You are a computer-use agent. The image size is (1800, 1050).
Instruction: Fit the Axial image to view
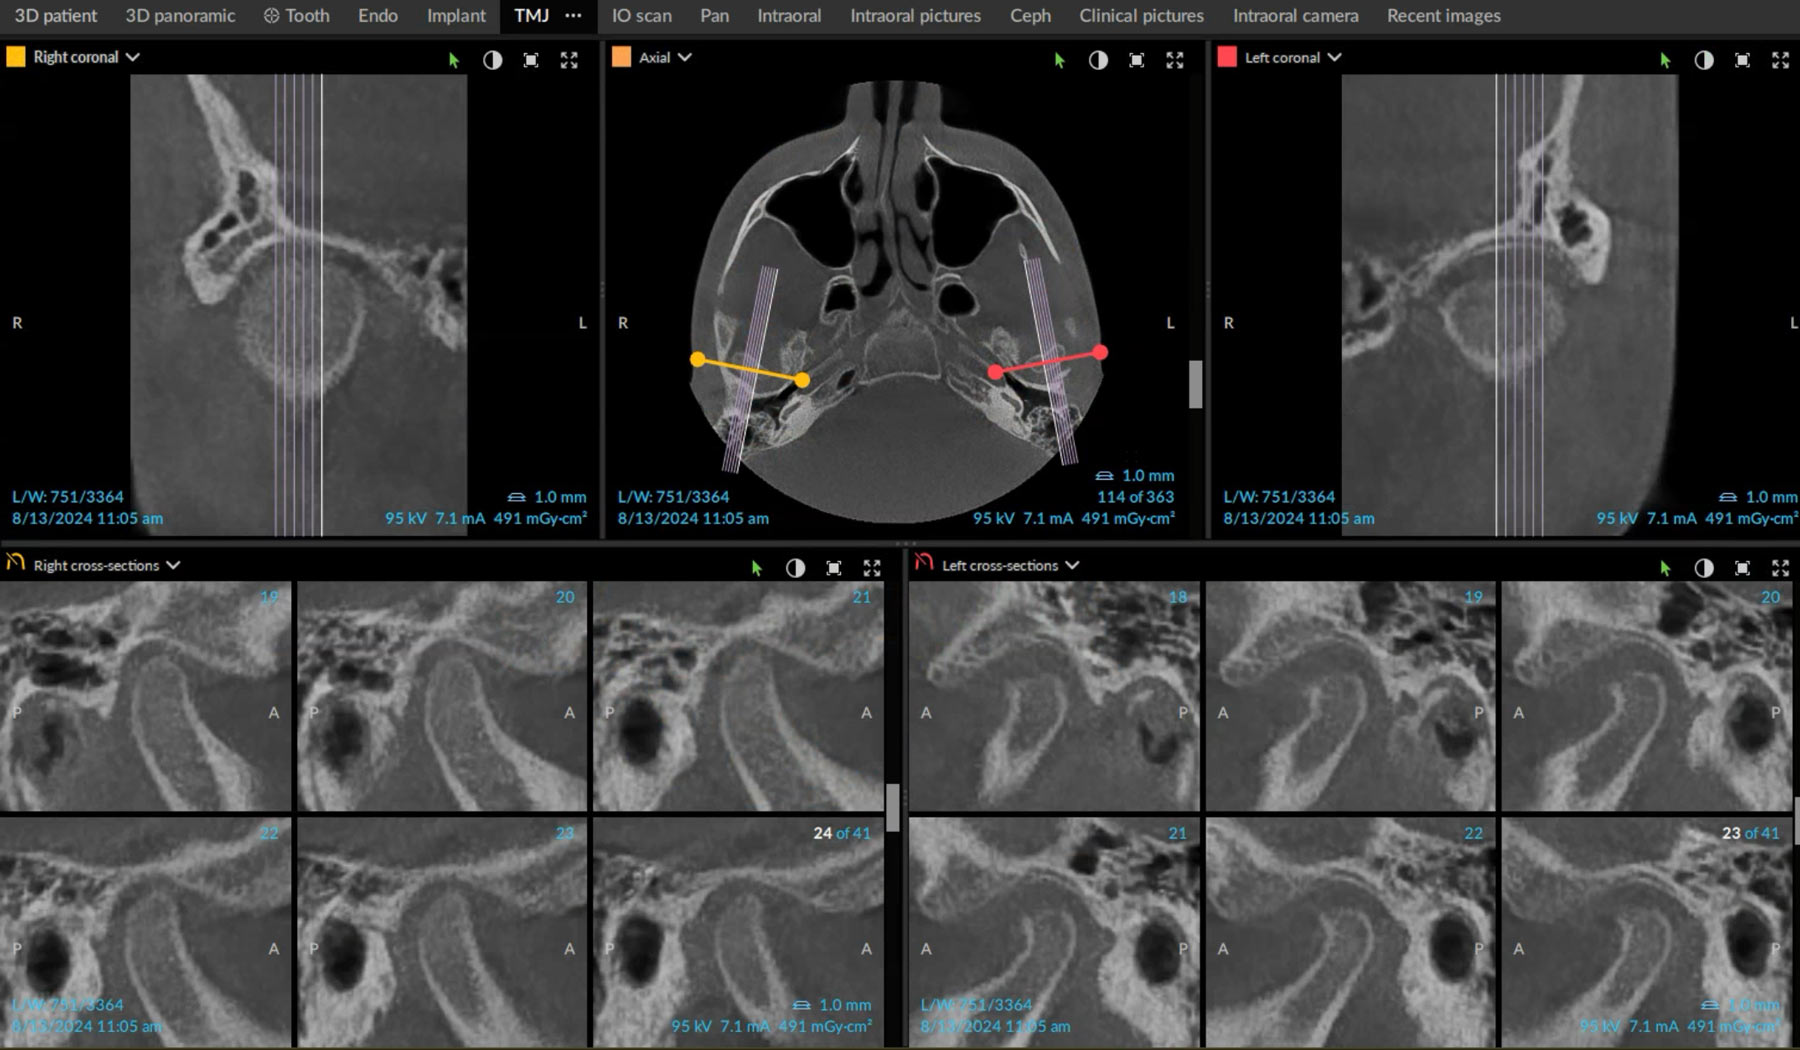1136,60
